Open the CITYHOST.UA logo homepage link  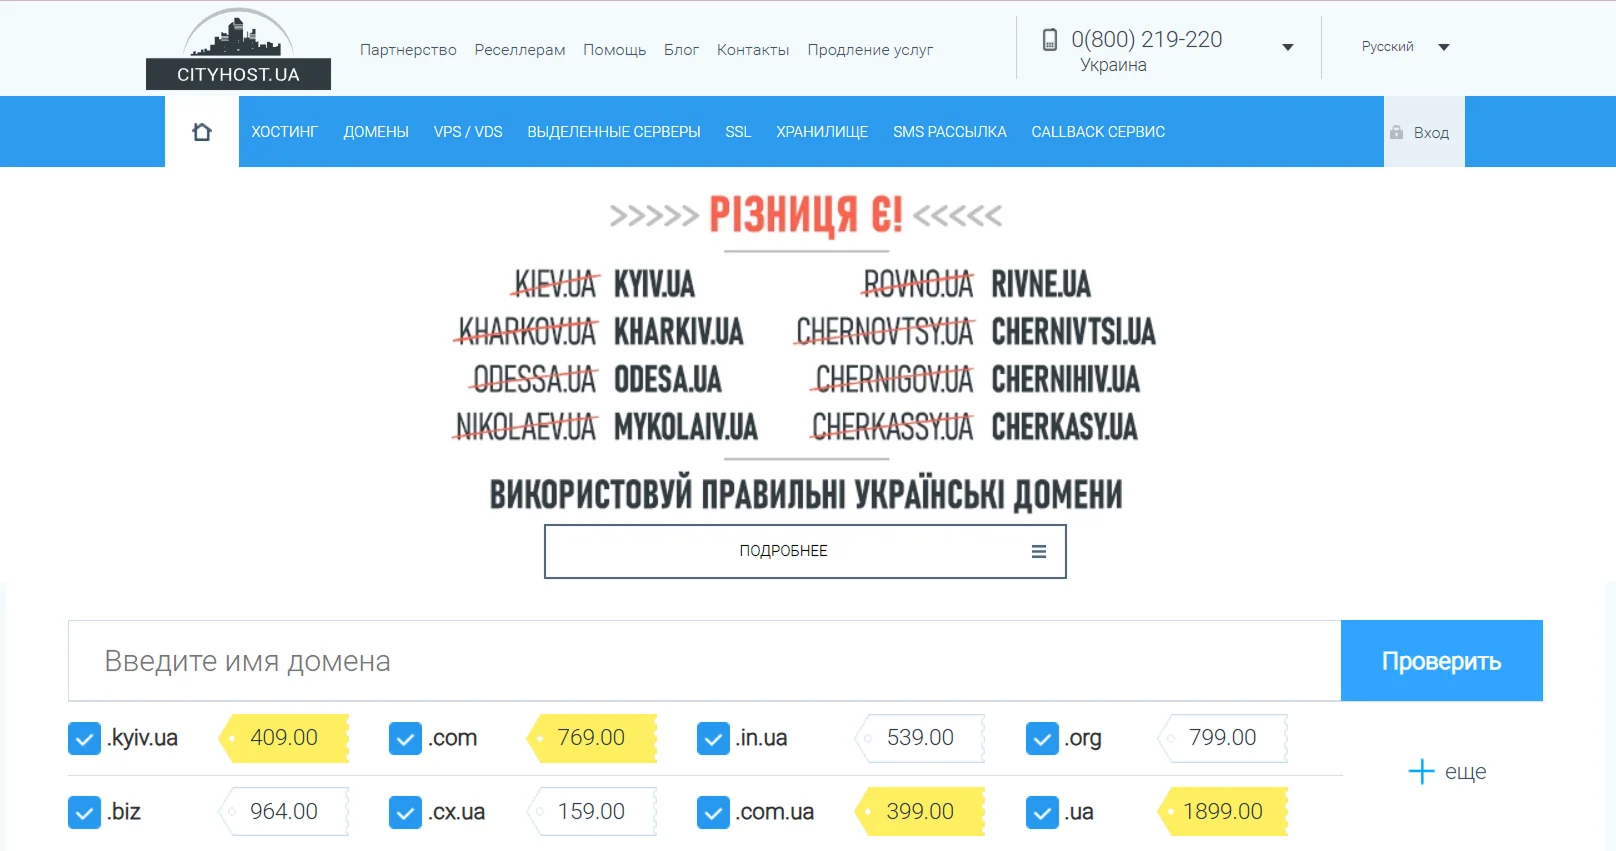point(238,49)
